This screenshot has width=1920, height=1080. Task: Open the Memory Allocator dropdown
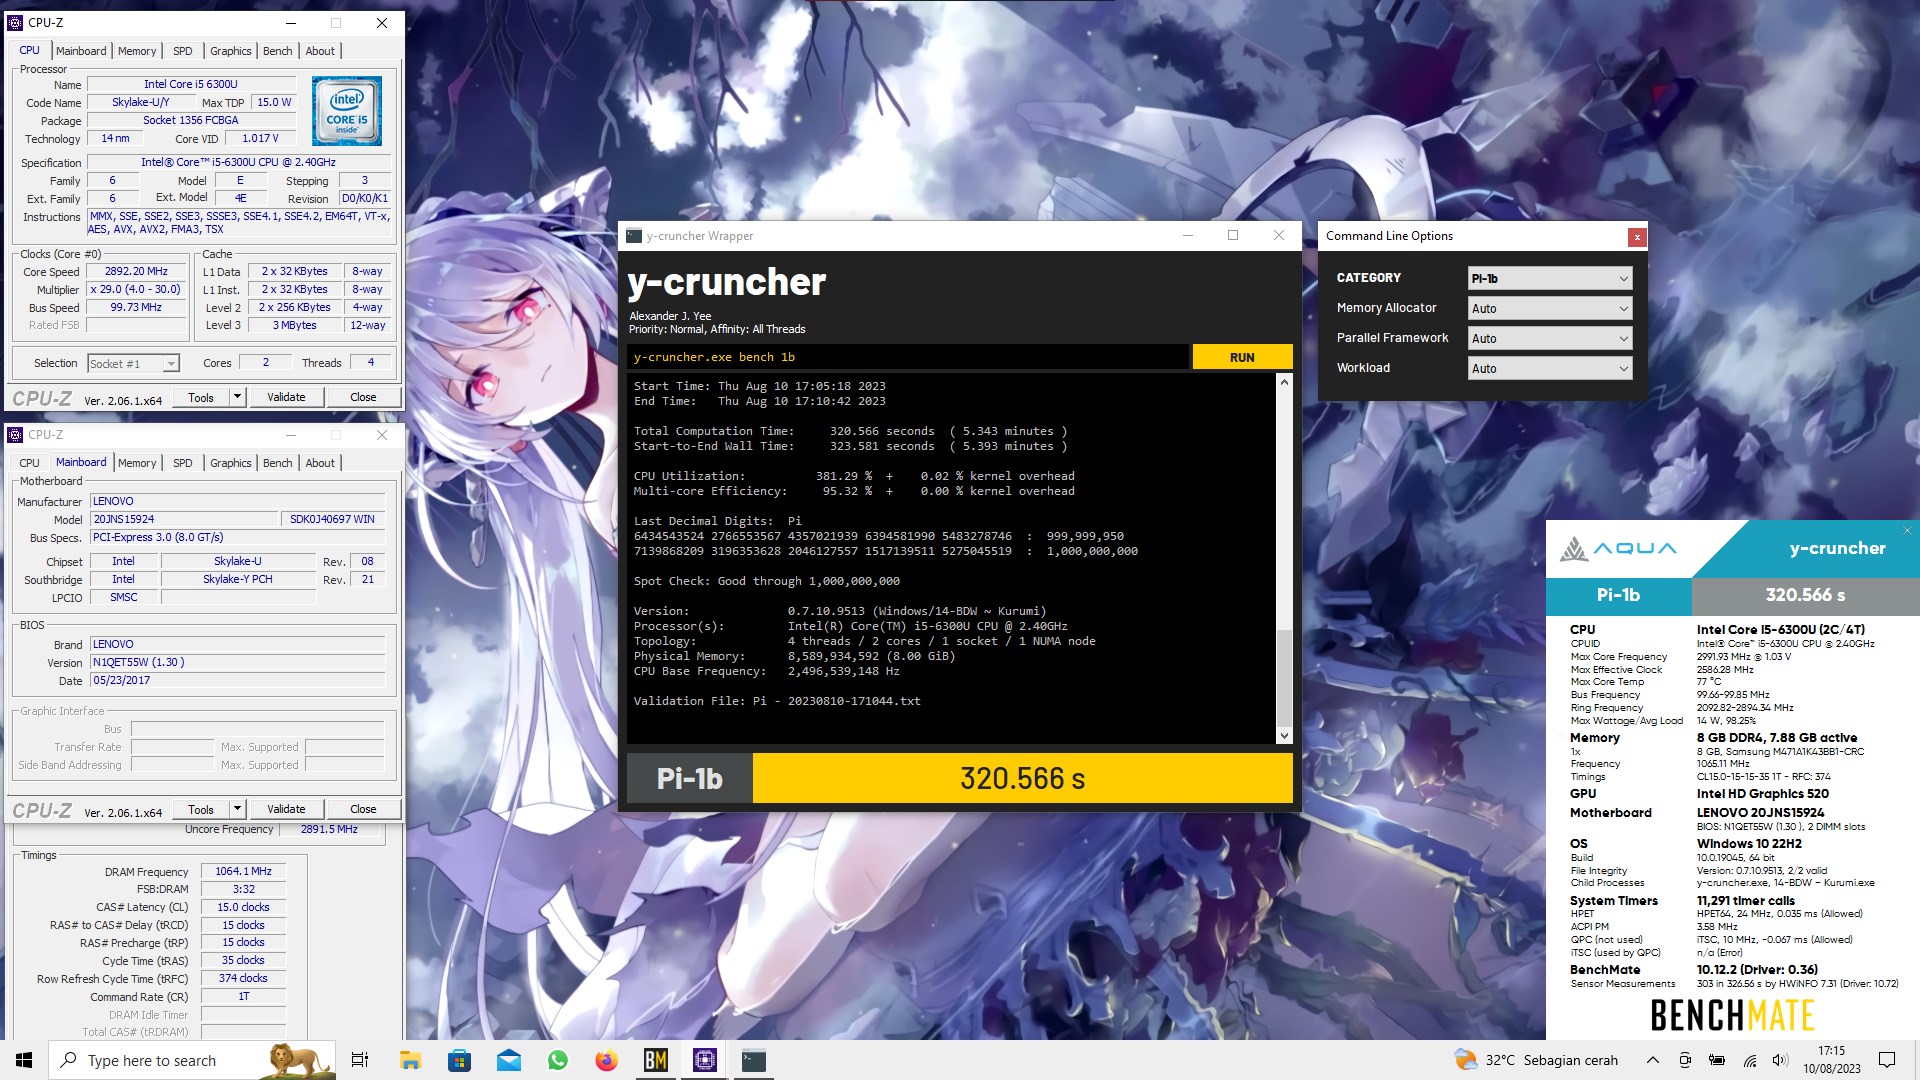[x=1550, y=309]
